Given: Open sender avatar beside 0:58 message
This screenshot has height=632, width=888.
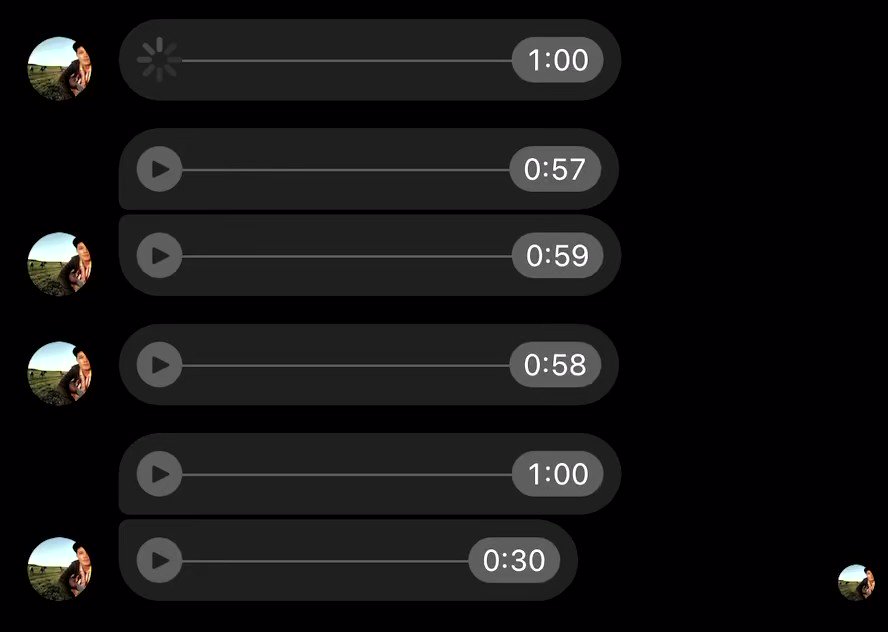Looking at the screenshot, I should pyautogui.click(x=59, y=373).
